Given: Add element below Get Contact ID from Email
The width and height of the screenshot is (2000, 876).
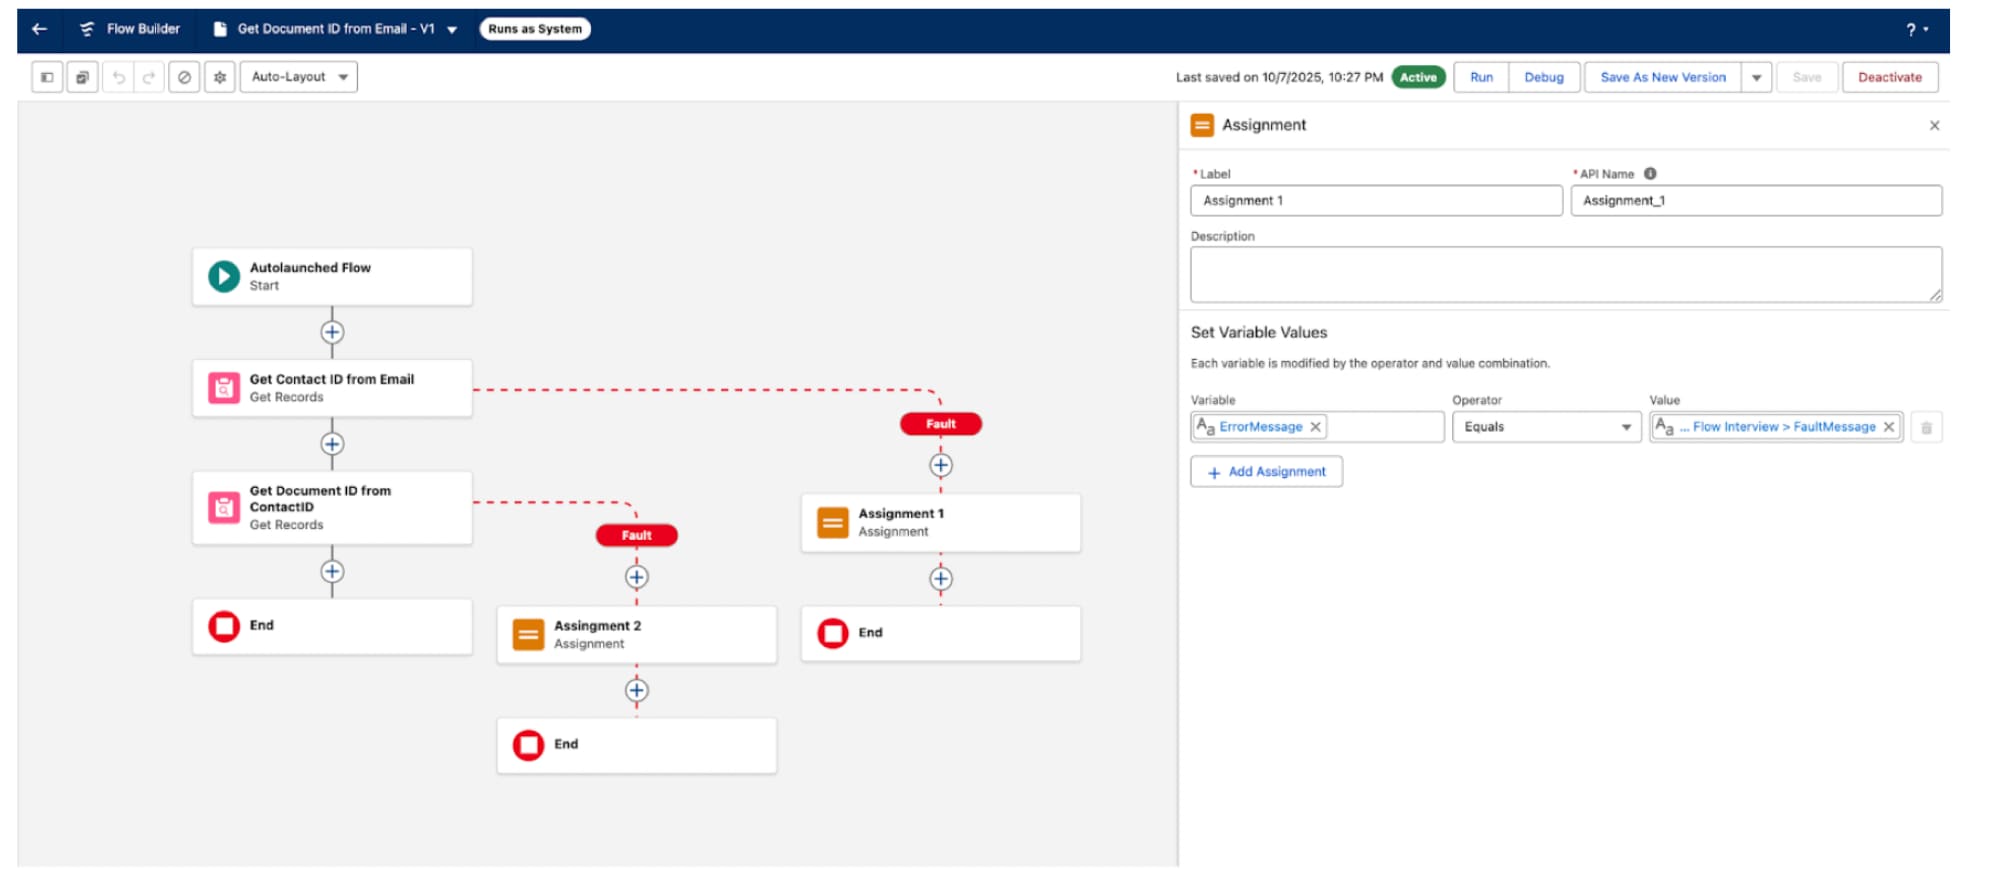Looking at the screenshot, I should [x=332, y=444].
